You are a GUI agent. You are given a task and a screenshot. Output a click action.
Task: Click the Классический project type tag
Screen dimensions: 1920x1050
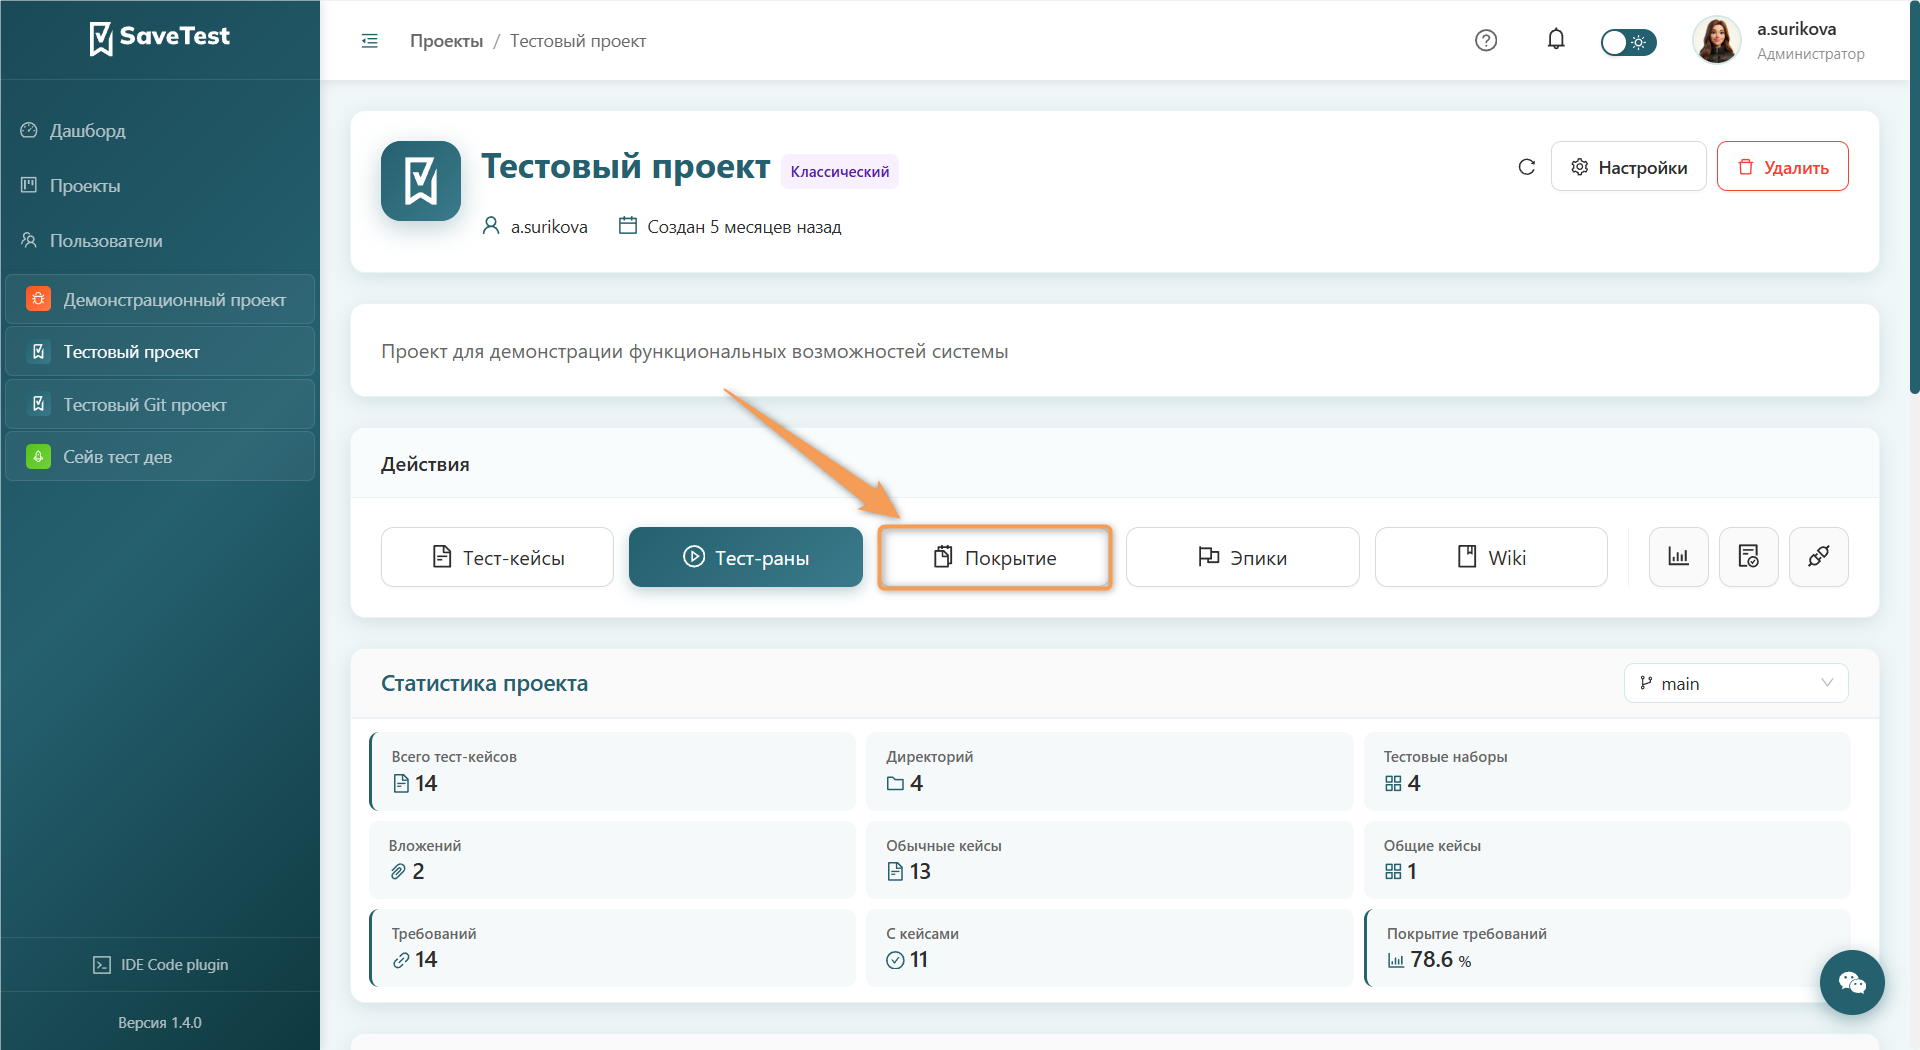839,171
